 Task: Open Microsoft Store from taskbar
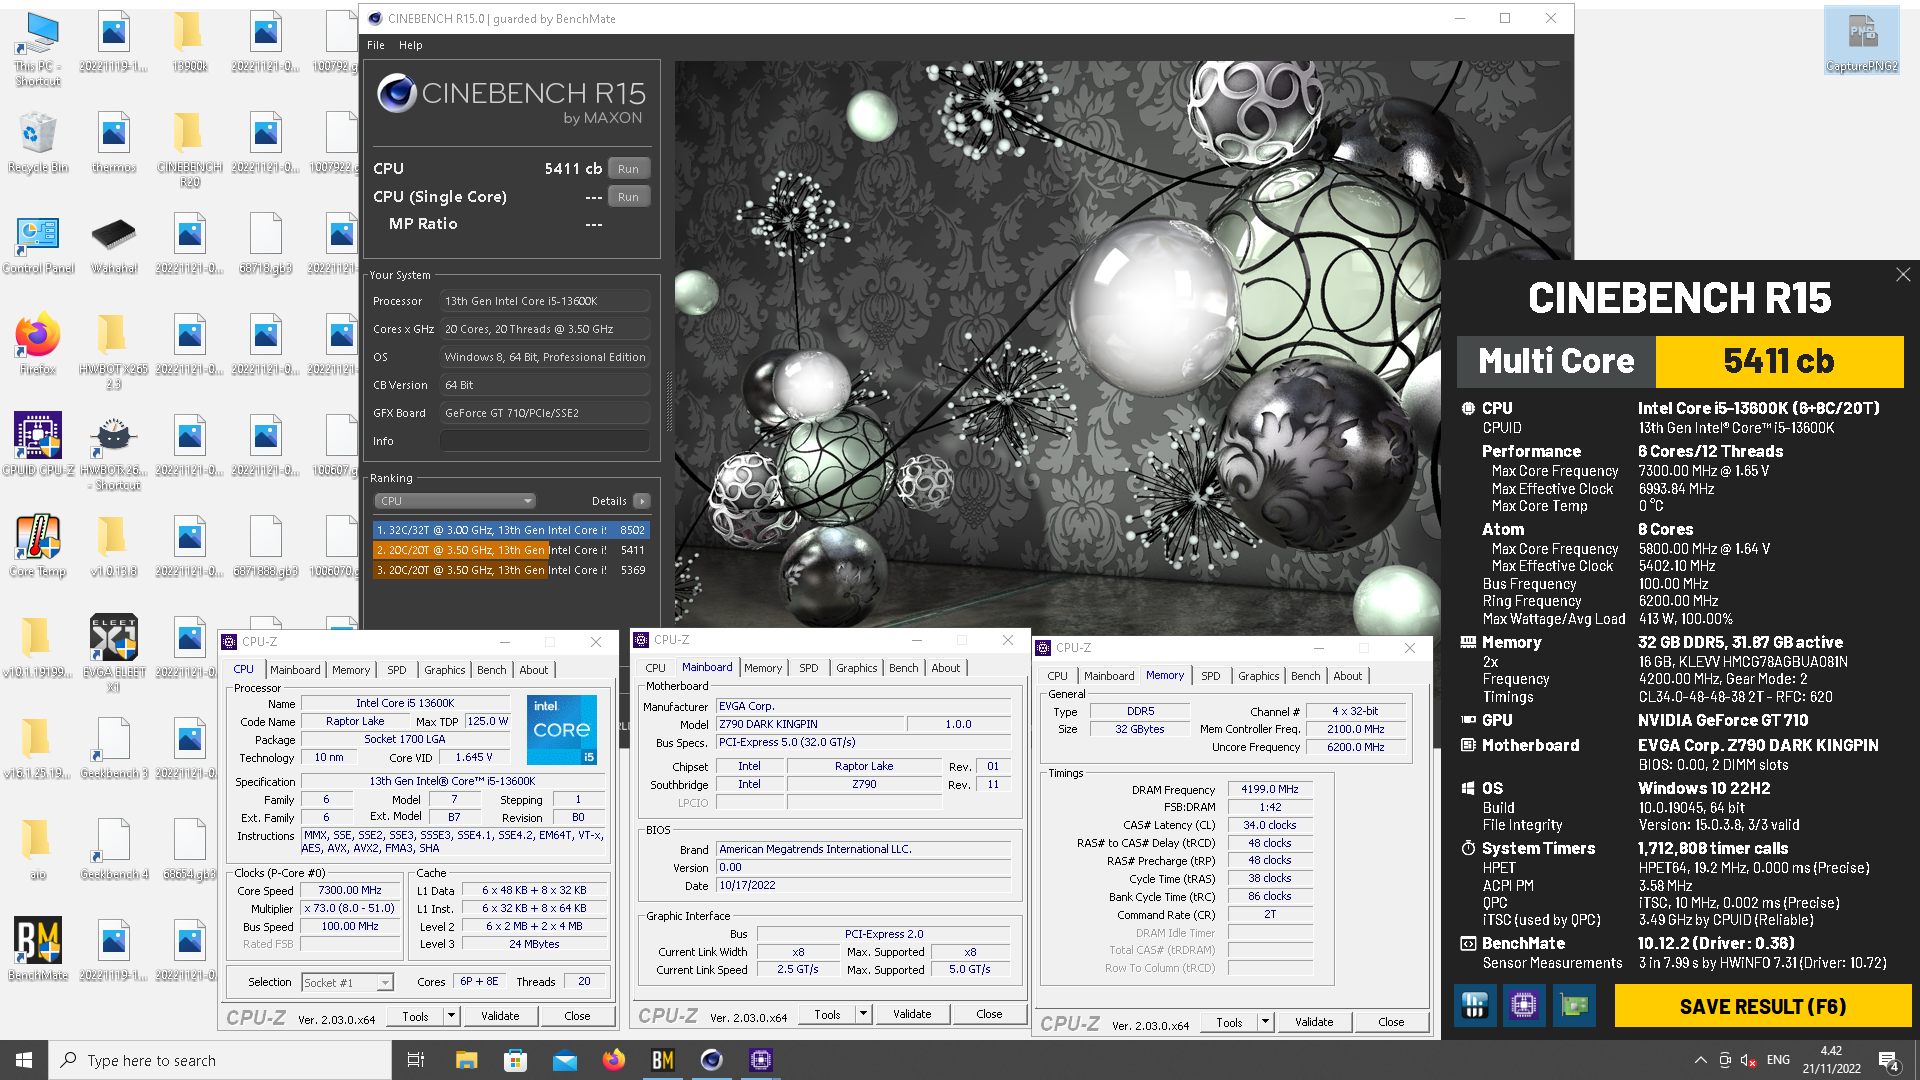pyautogui.click(x=515, y=1060)
